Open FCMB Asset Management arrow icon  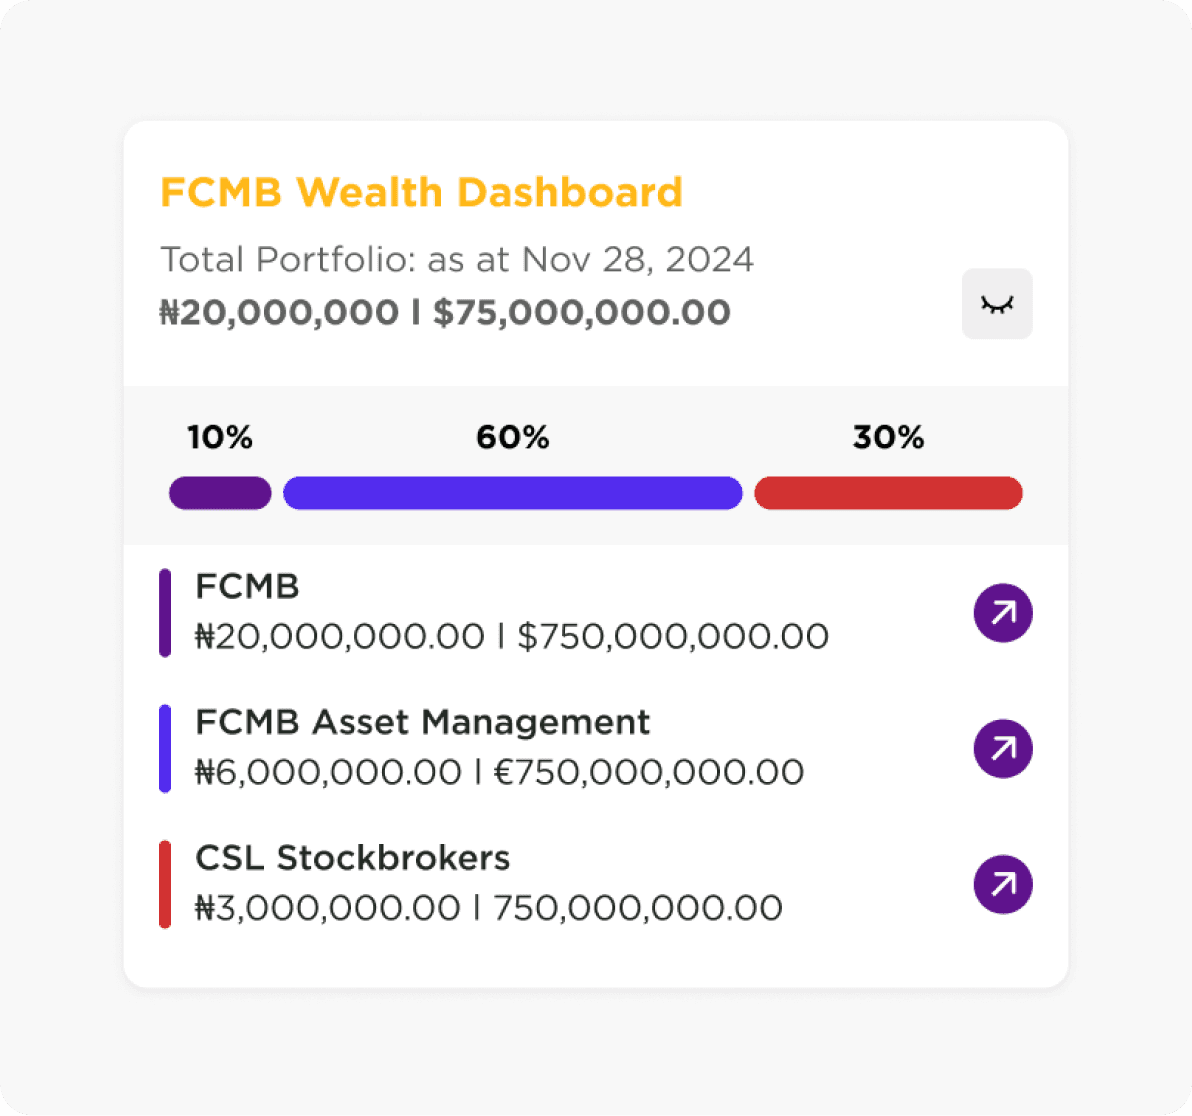(x=1003, y=748)
